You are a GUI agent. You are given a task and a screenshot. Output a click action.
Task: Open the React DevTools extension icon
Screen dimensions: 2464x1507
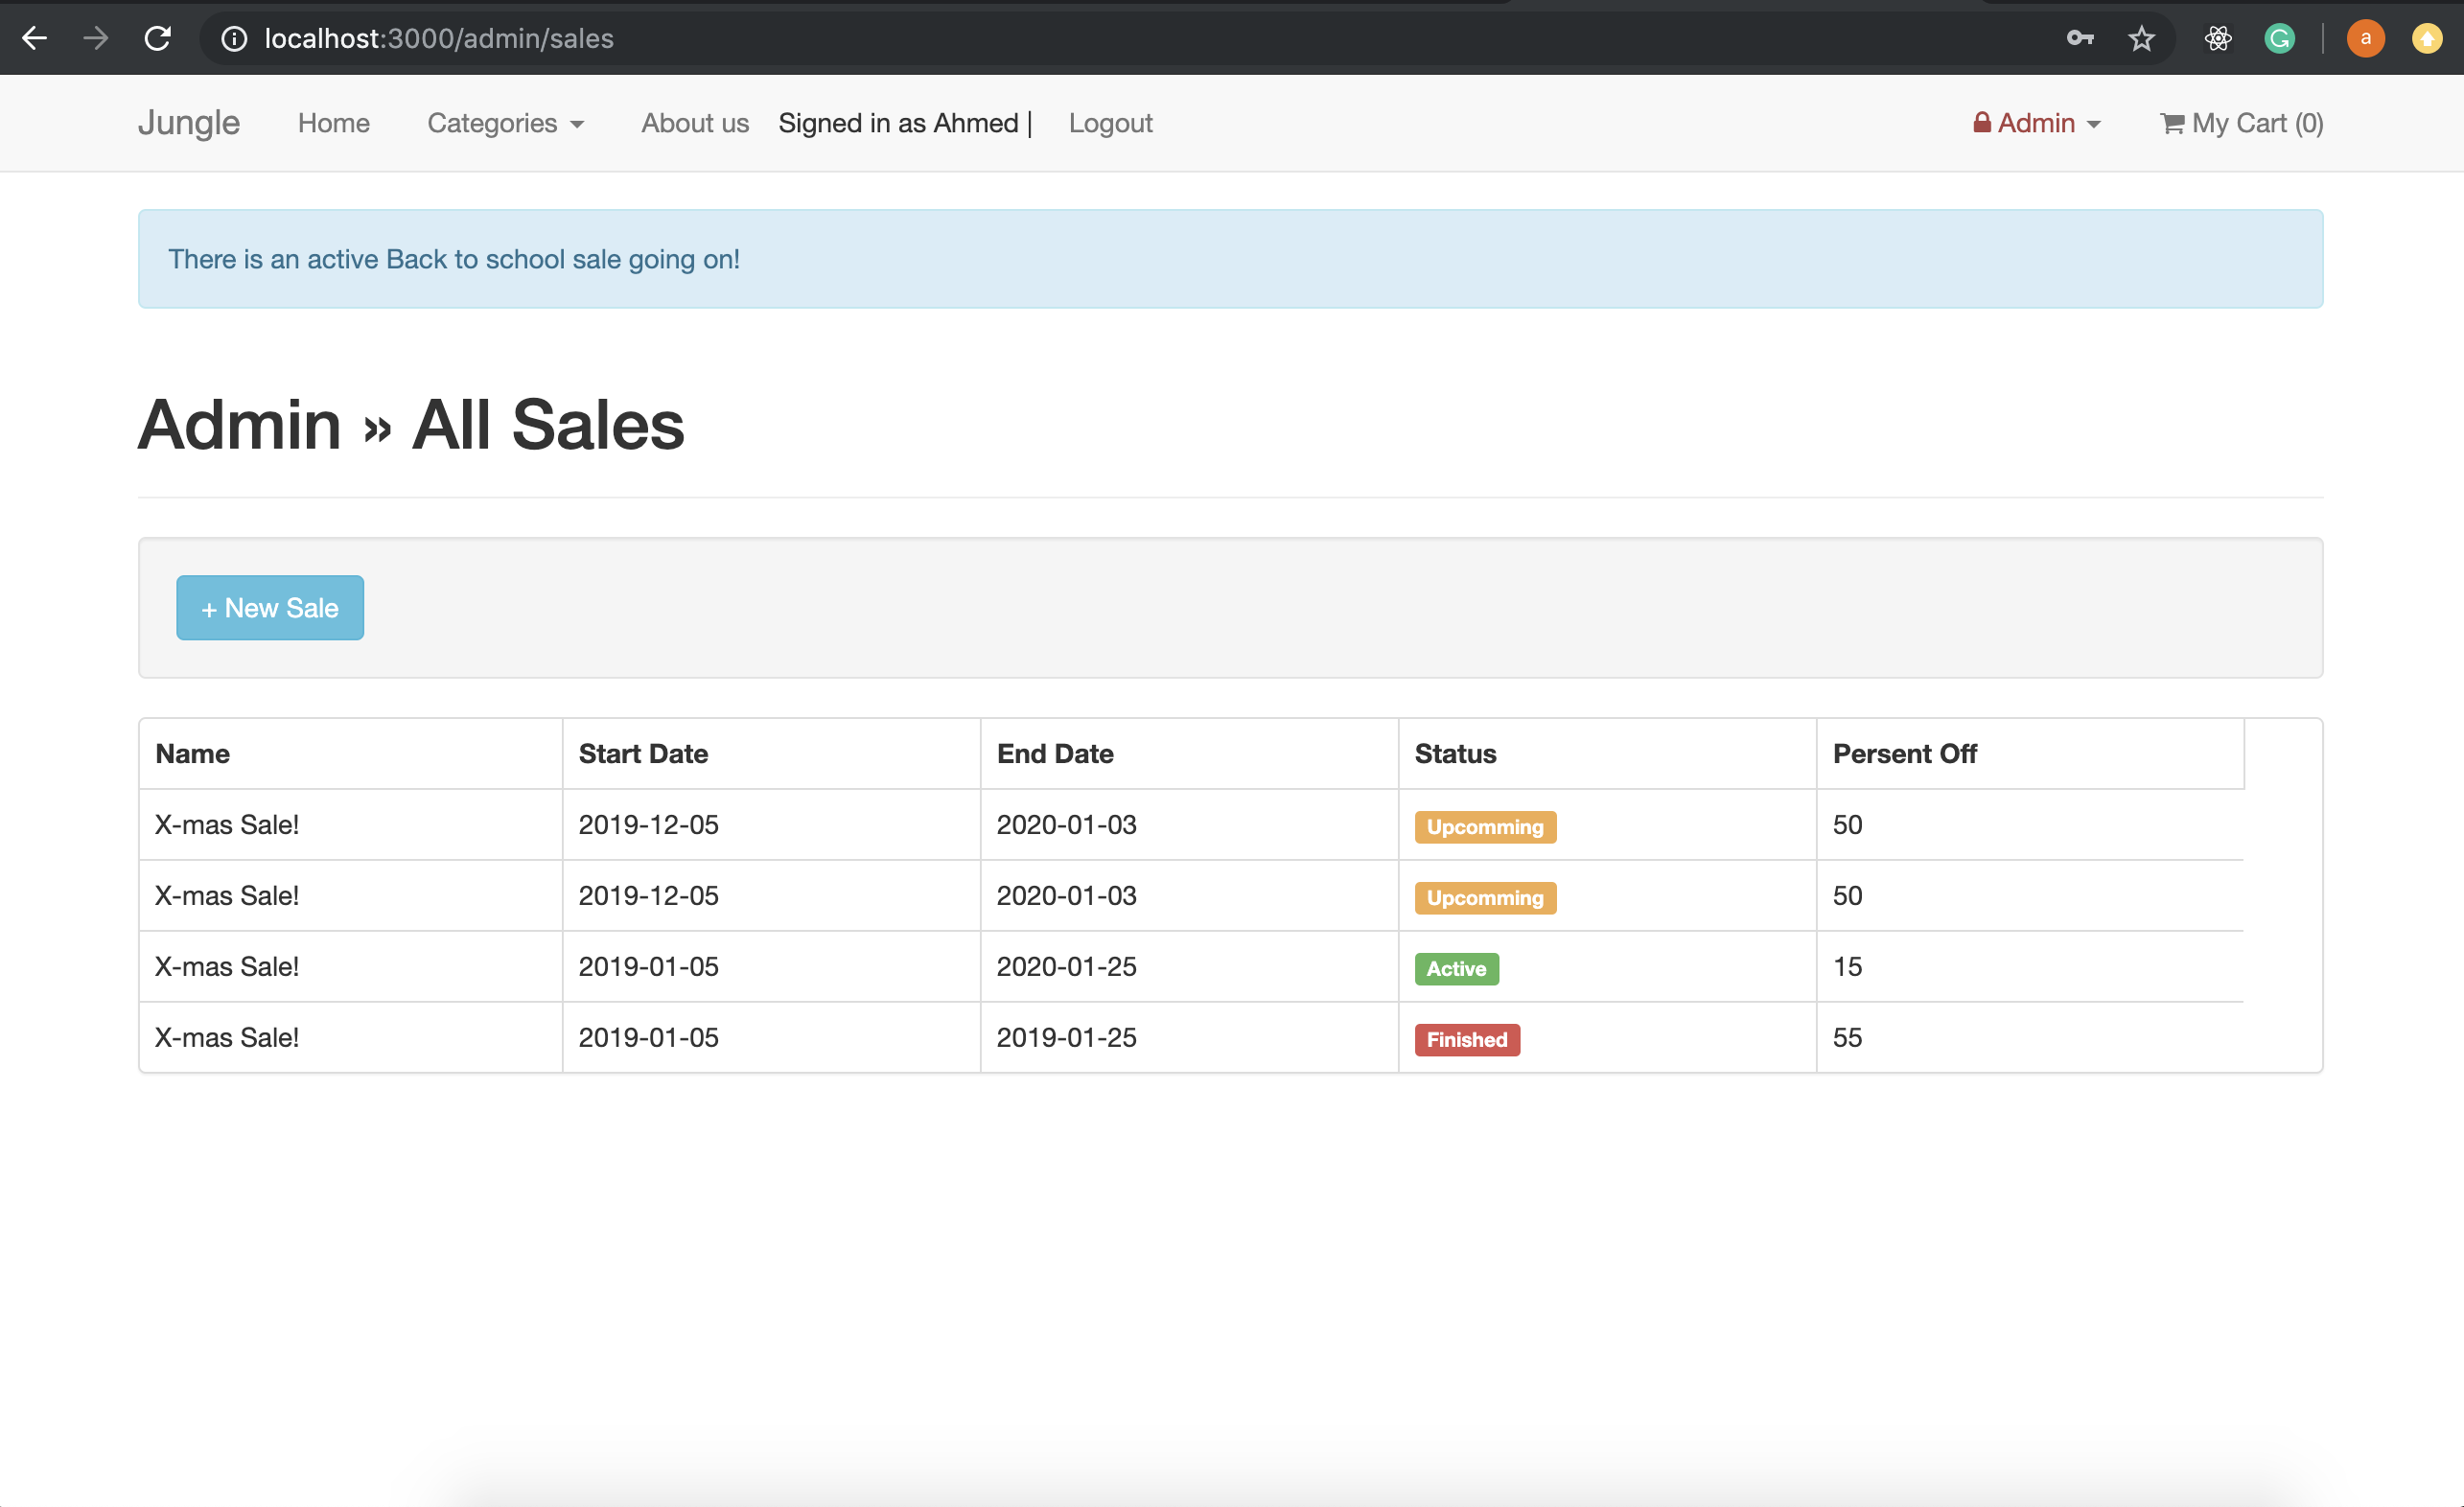[2218, 39]
